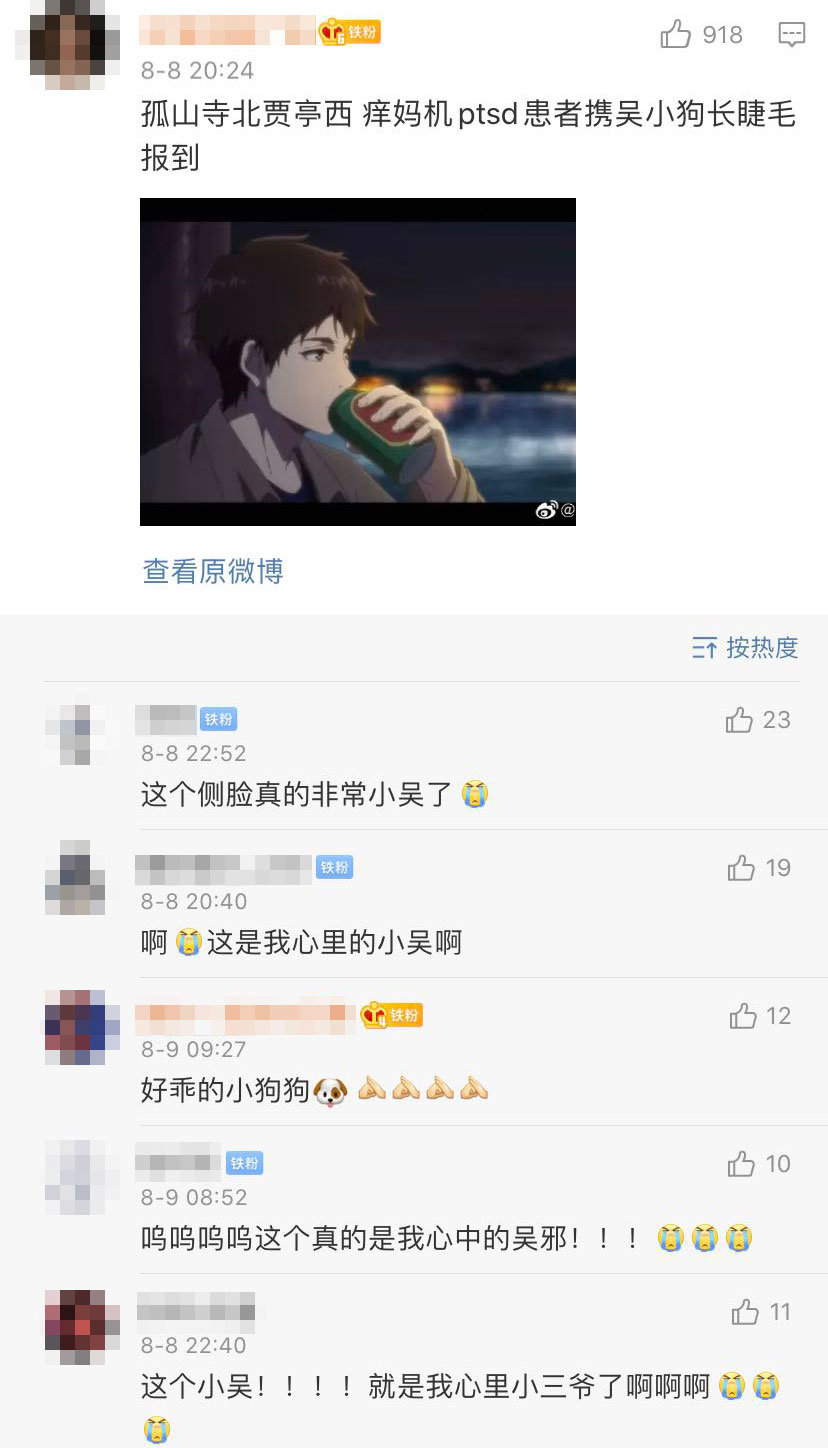This screenshot has width=828, height=1448.
Task: Open the 按热度 sort dropdown
Action: point(745,647)
